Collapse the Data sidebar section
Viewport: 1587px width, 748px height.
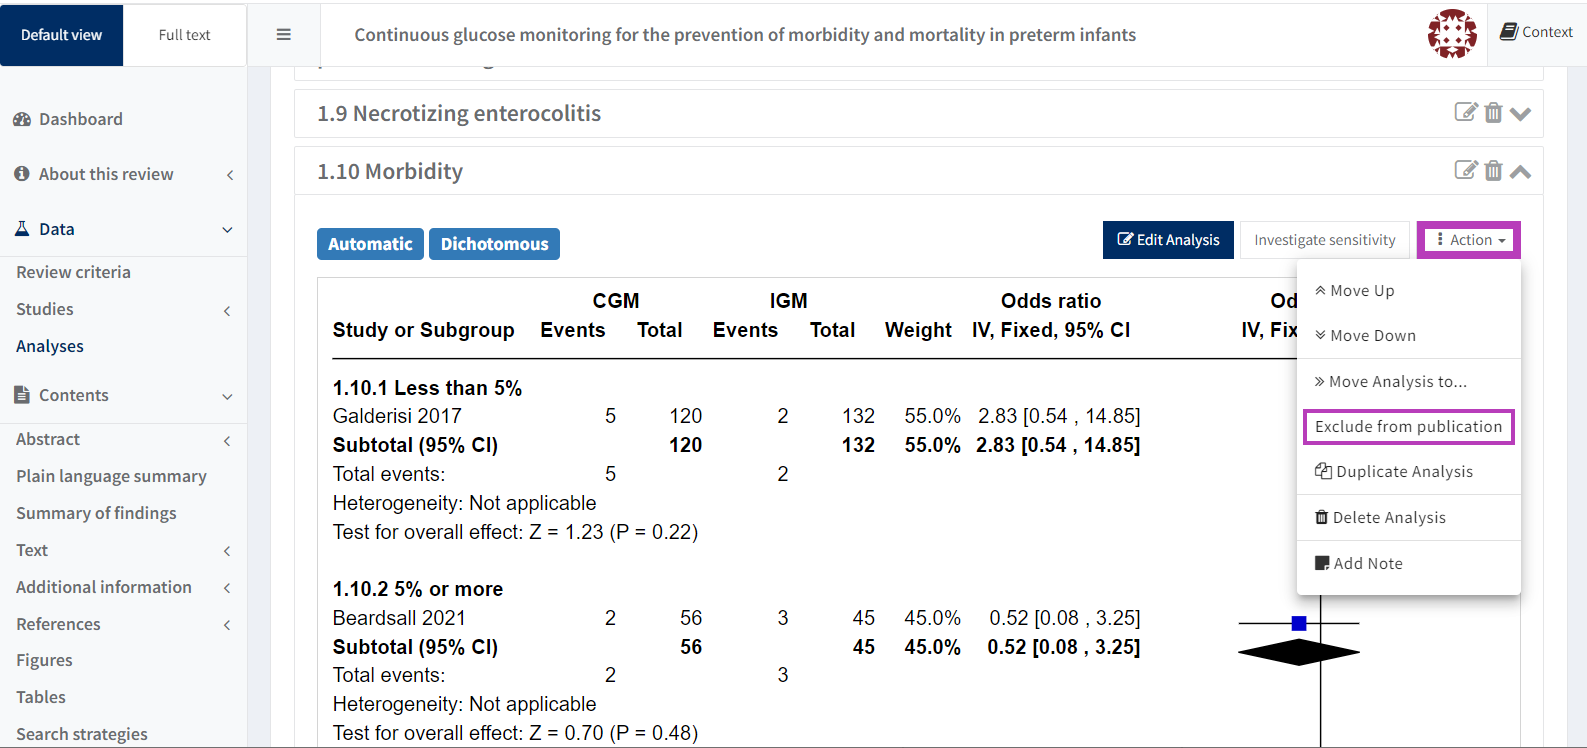pyautogui.click(x=228, y=229)
